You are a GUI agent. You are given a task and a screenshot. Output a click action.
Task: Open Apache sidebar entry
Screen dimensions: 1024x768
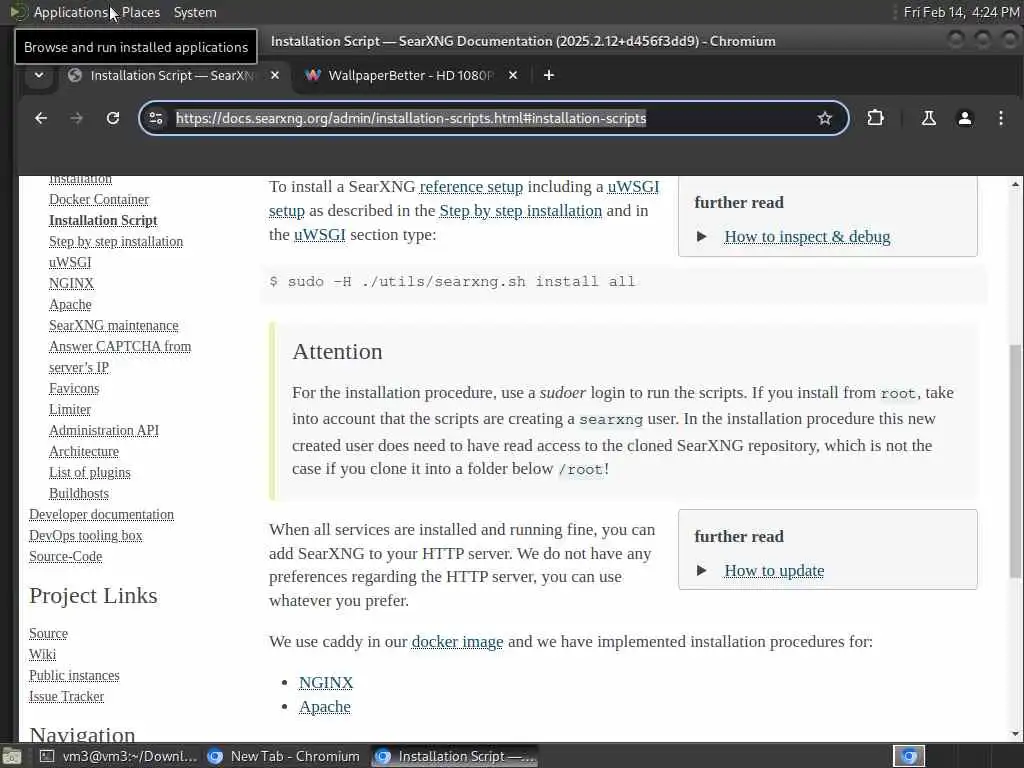70,304
